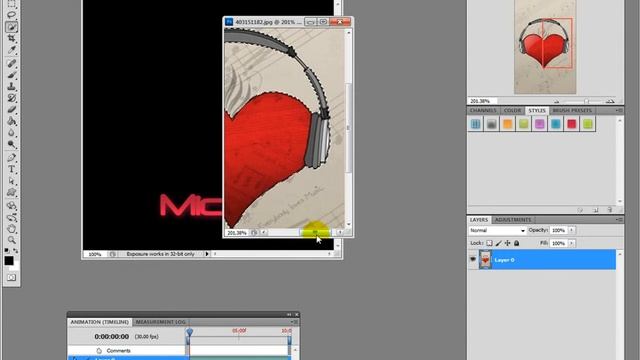Select the Horizontal Type tool

(11, 169)
